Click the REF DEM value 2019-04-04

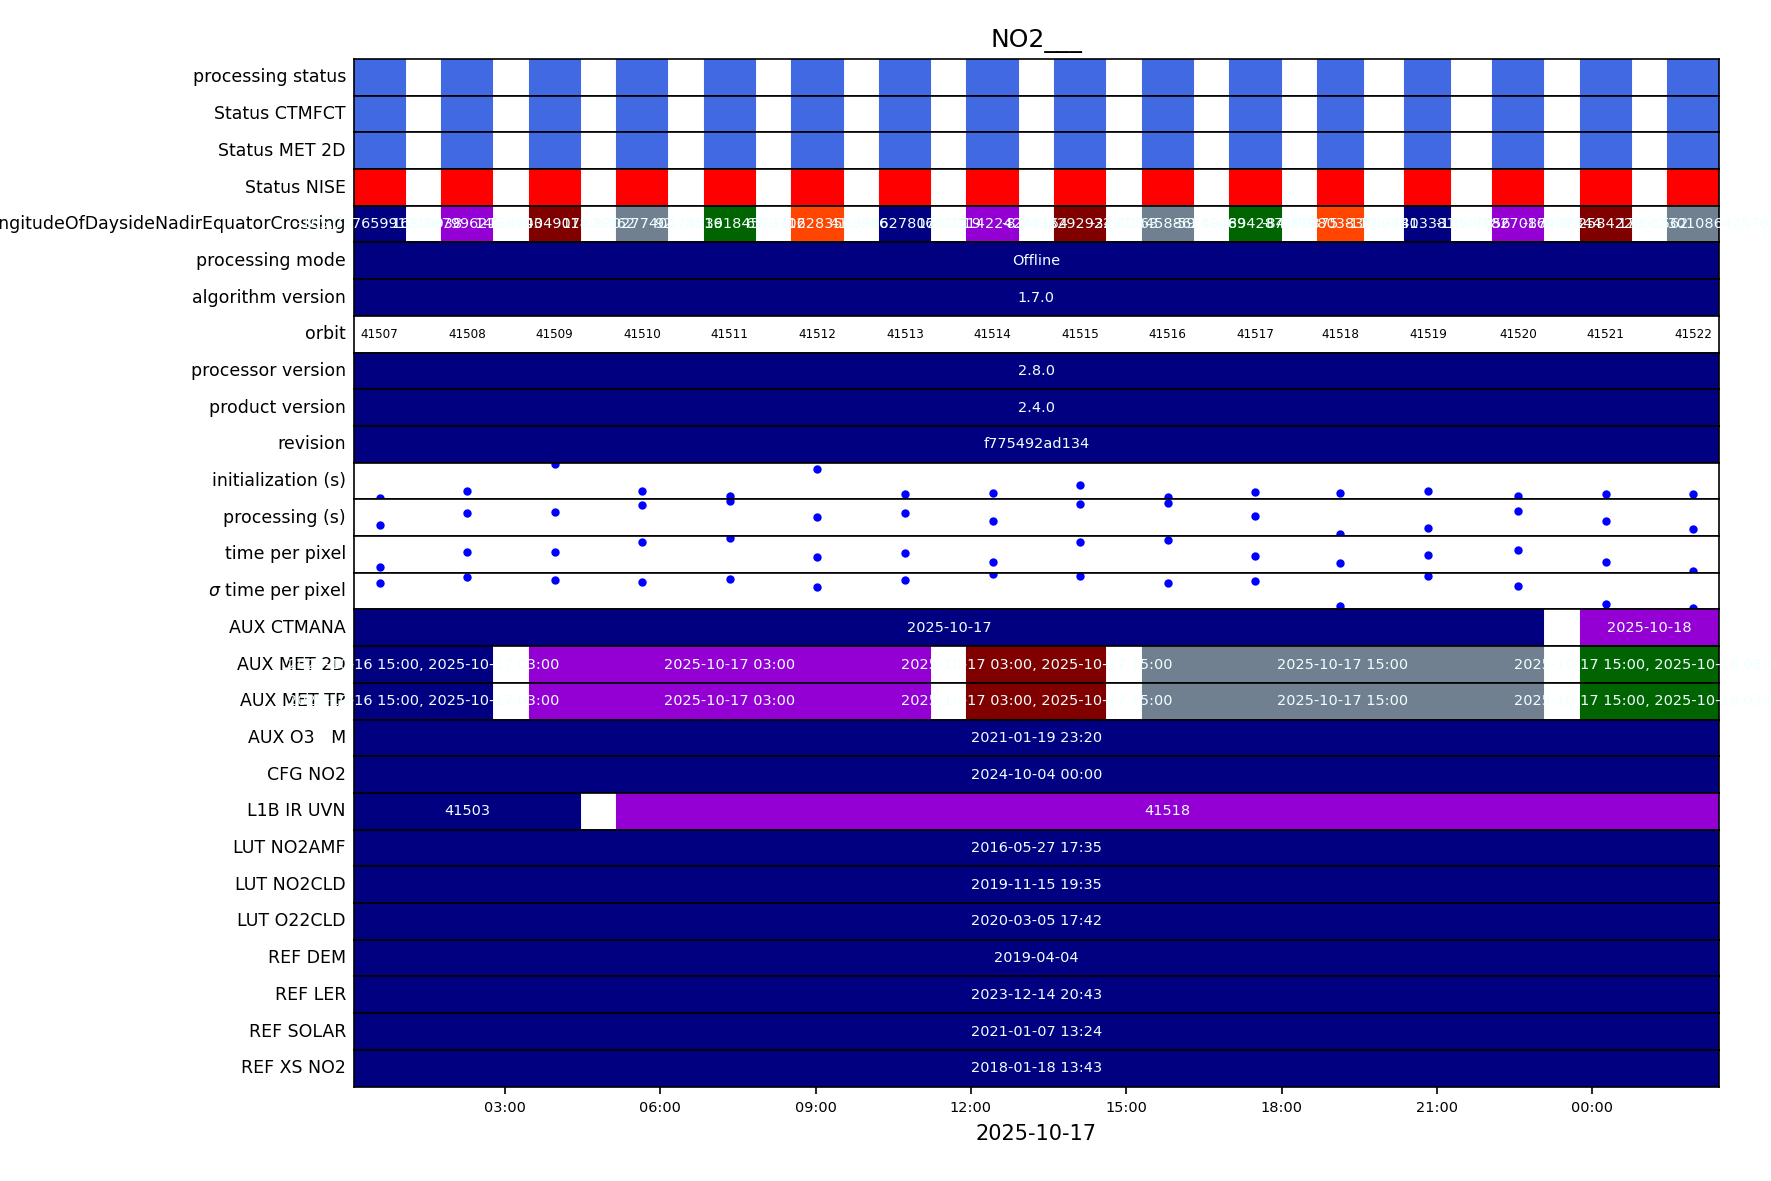tap(1035, 958)
